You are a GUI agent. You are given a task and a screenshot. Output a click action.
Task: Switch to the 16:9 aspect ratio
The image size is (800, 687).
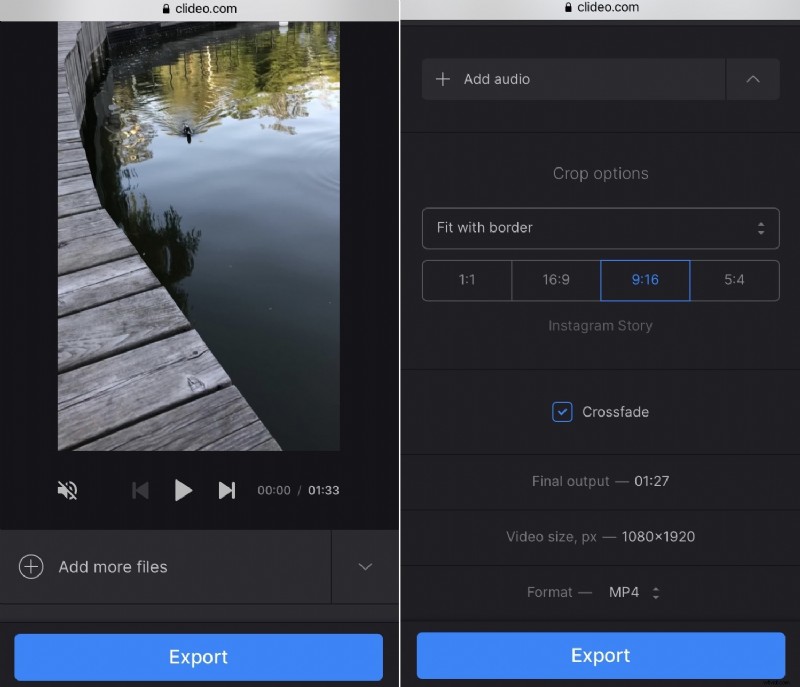555,280
